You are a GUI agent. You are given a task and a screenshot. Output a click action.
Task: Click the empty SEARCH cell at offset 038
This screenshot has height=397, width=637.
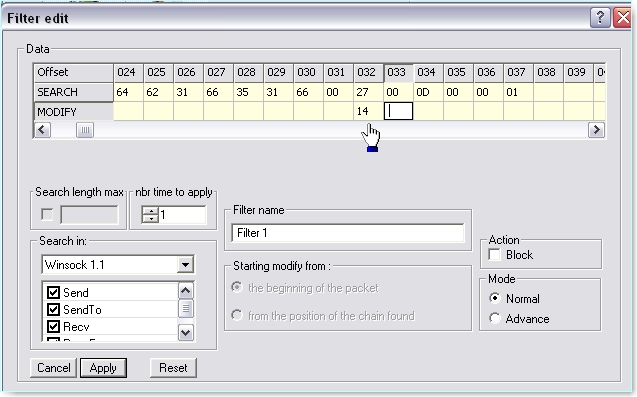click(x=548, y=92)
